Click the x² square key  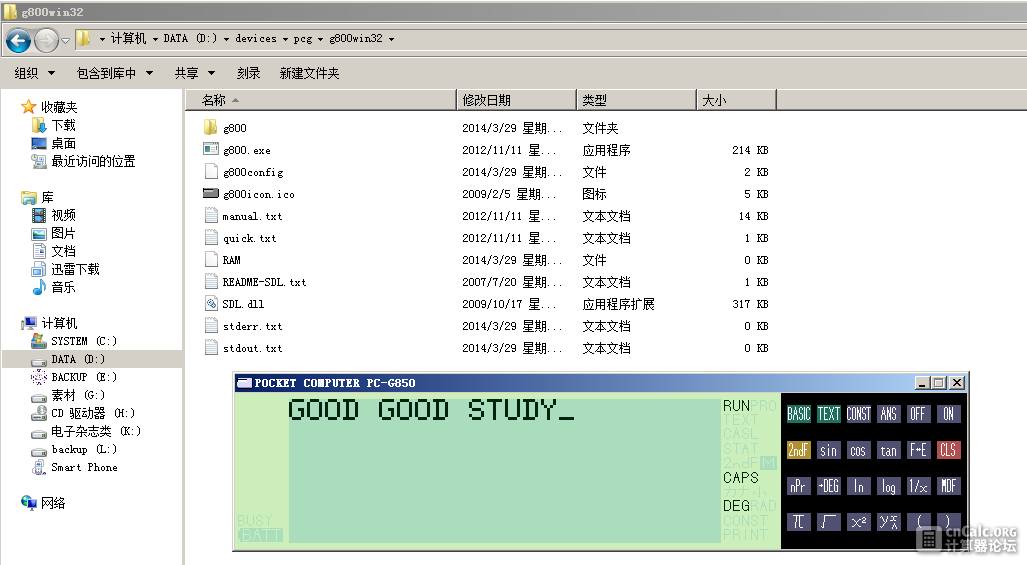[x=858, y=521]
